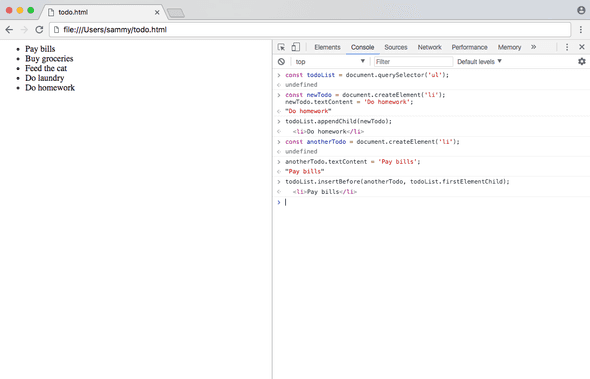Close the DevTools panel

(582, 47)
